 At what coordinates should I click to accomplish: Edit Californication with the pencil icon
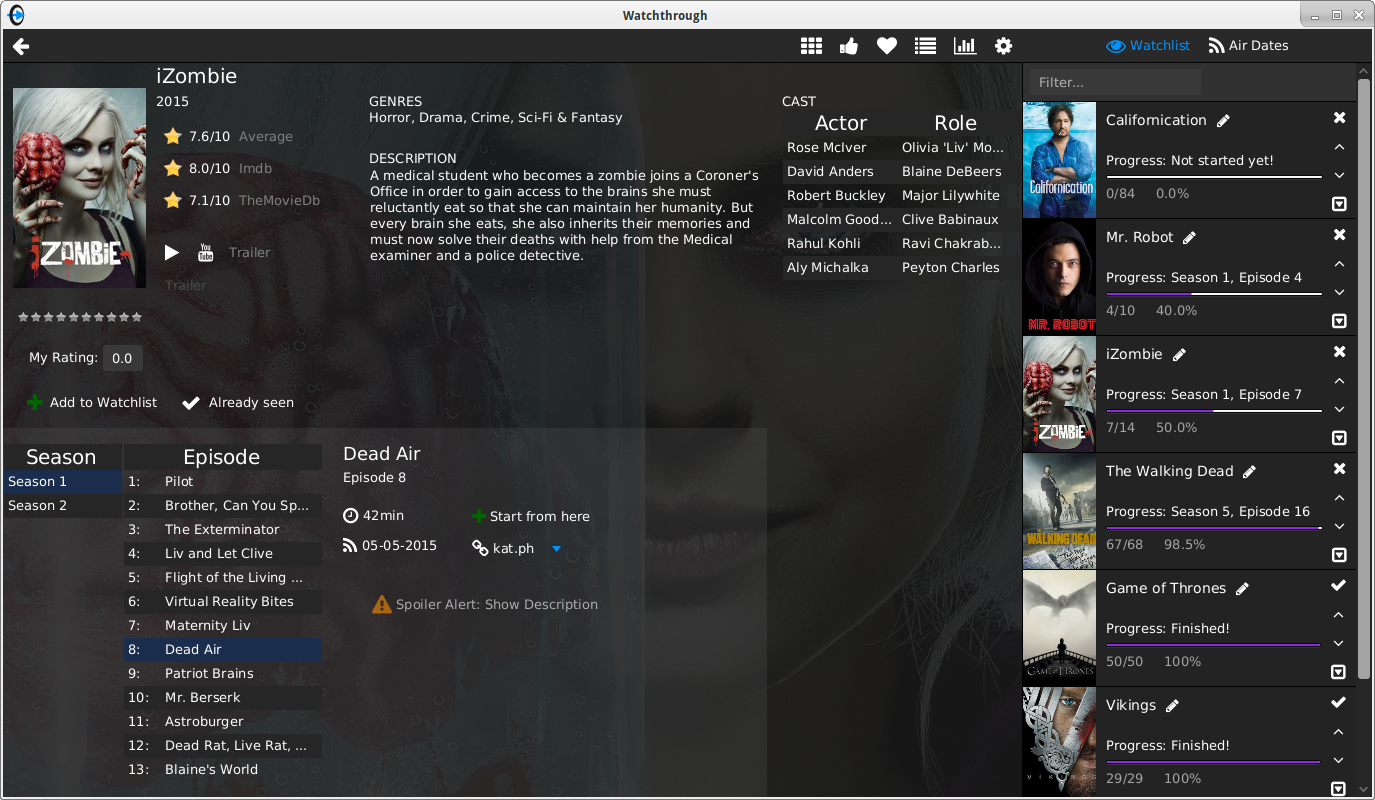point(1223,121)
